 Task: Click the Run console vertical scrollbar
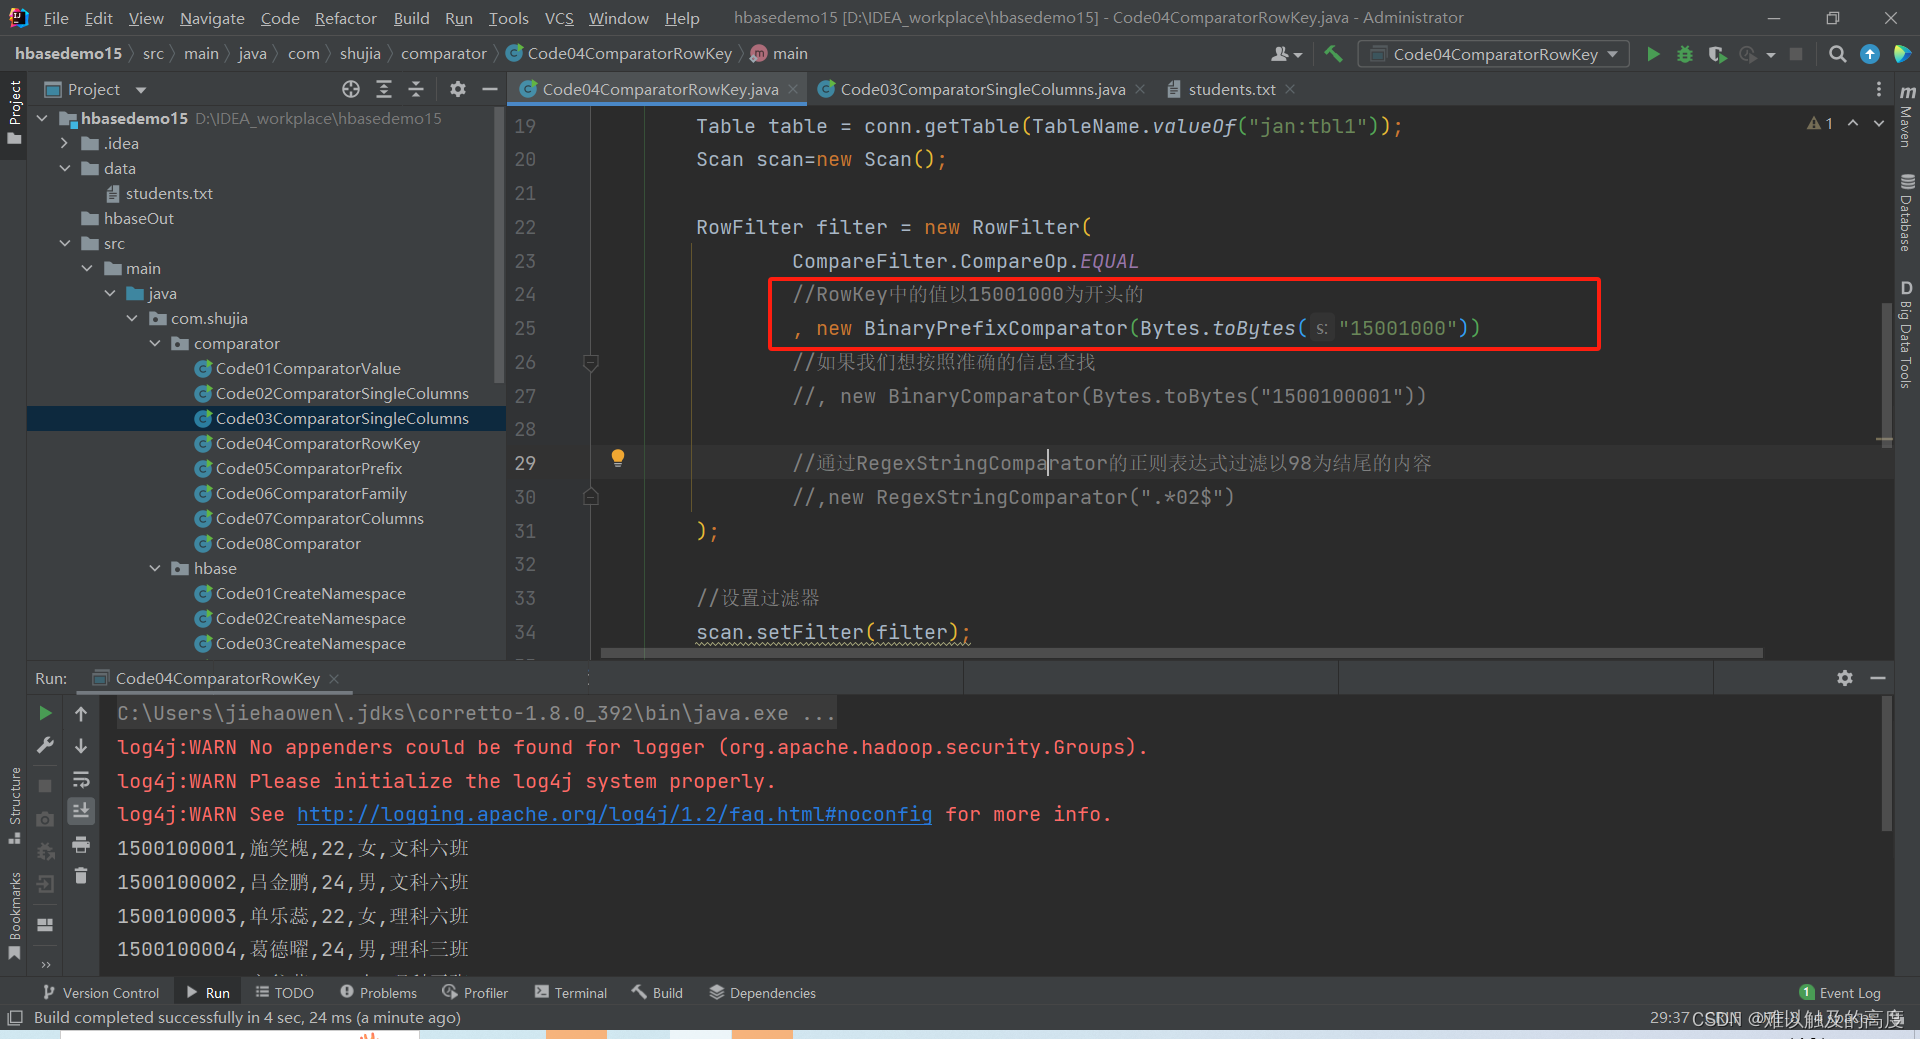tap(1887, 764)
